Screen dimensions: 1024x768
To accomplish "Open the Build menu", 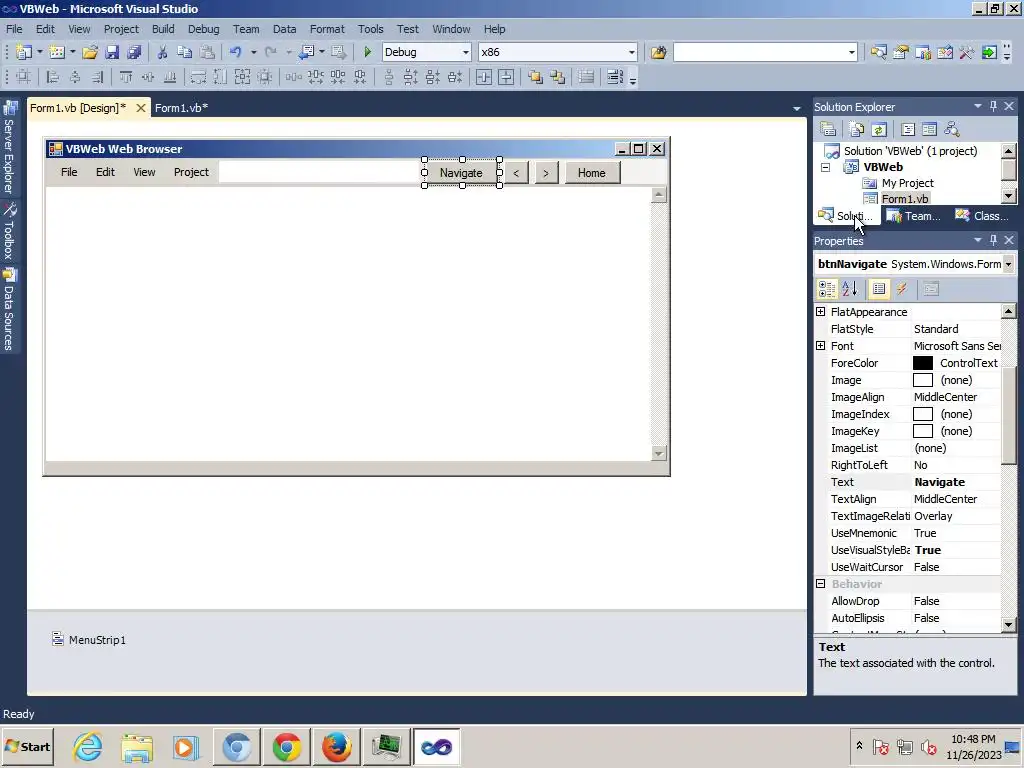I will [x=163, y=29].
